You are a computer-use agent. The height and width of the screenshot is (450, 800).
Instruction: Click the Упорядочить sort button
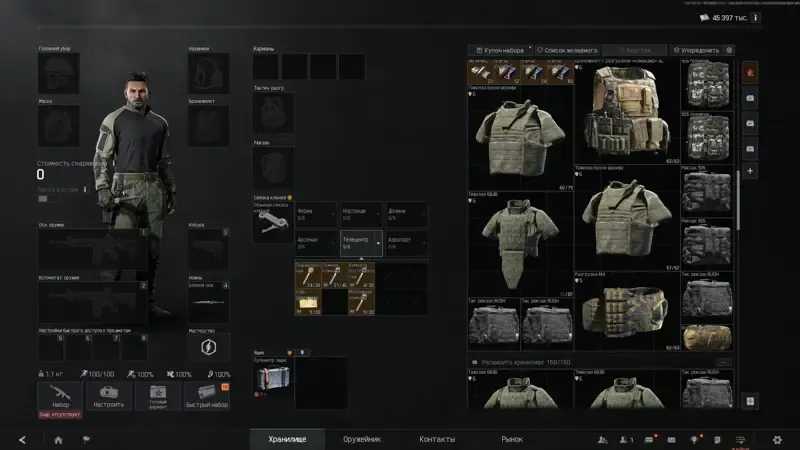697,50
